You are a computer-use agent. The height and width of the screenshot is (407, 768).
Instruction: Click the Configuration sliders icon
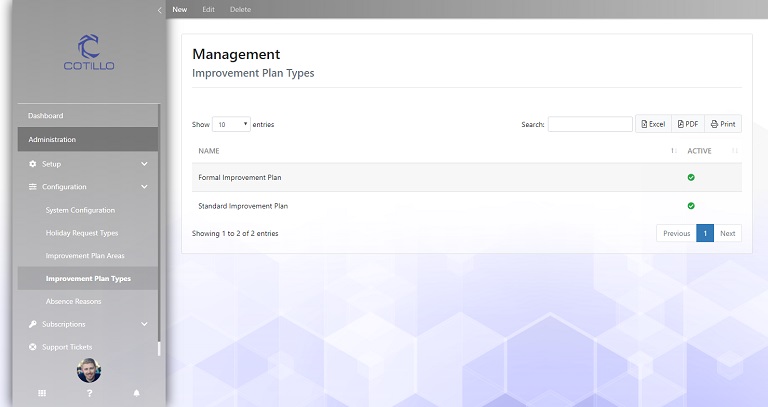tap(32, 187)
